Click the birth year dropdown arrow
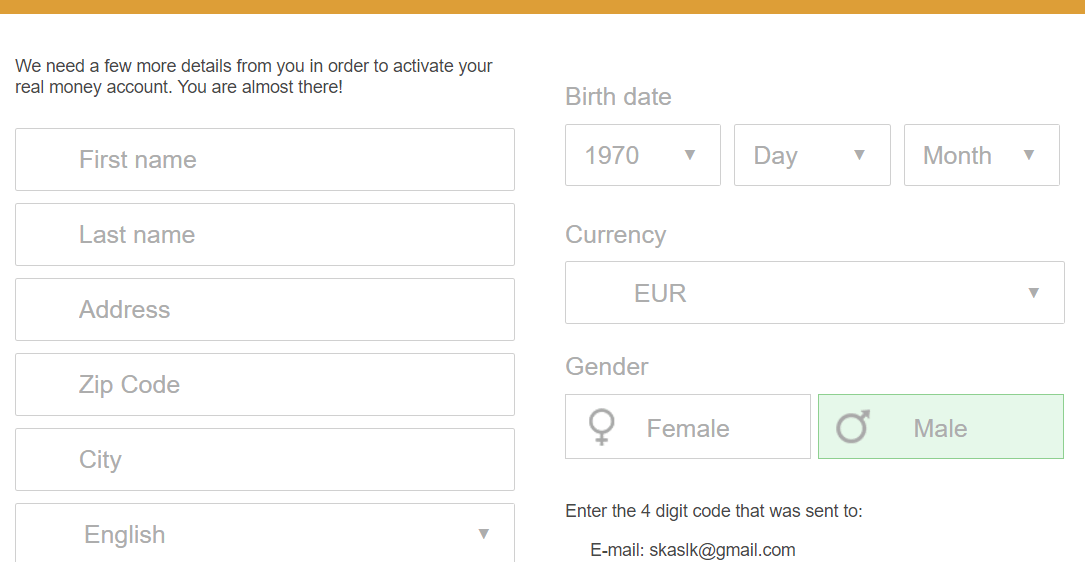The width and height of the screenshot is (1085, 562). pyautogui.click(x=690, y=155)
